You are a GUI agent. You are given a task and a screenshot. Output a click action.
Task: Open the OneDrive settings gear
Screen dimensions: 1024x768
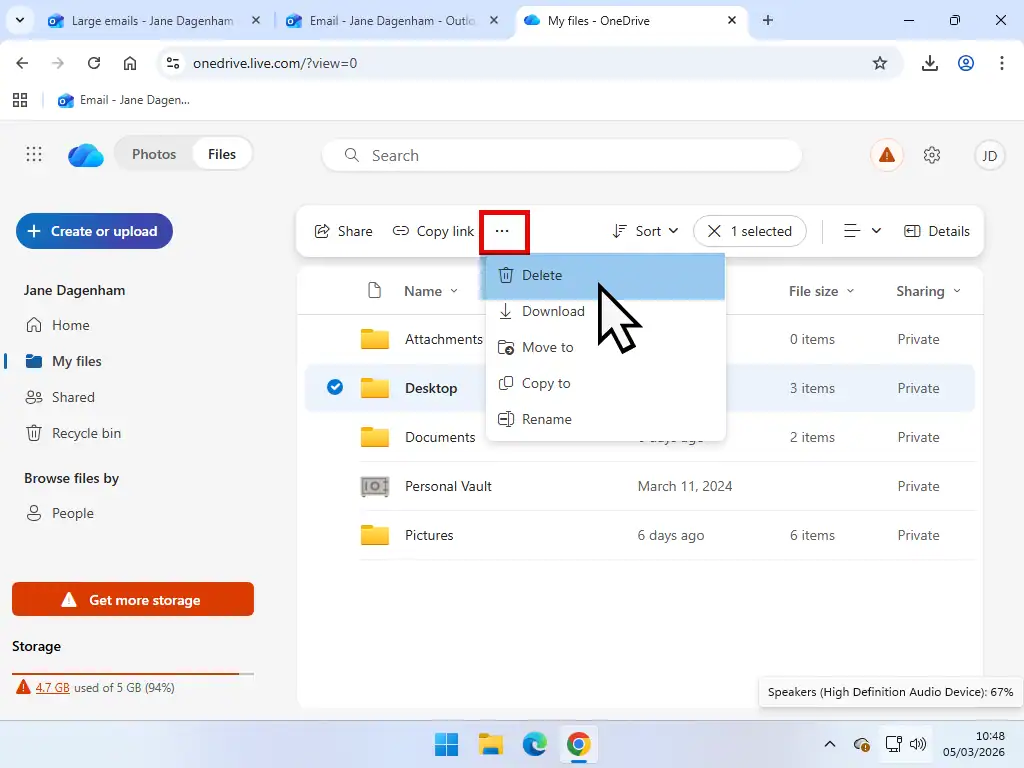coord(932,155)
